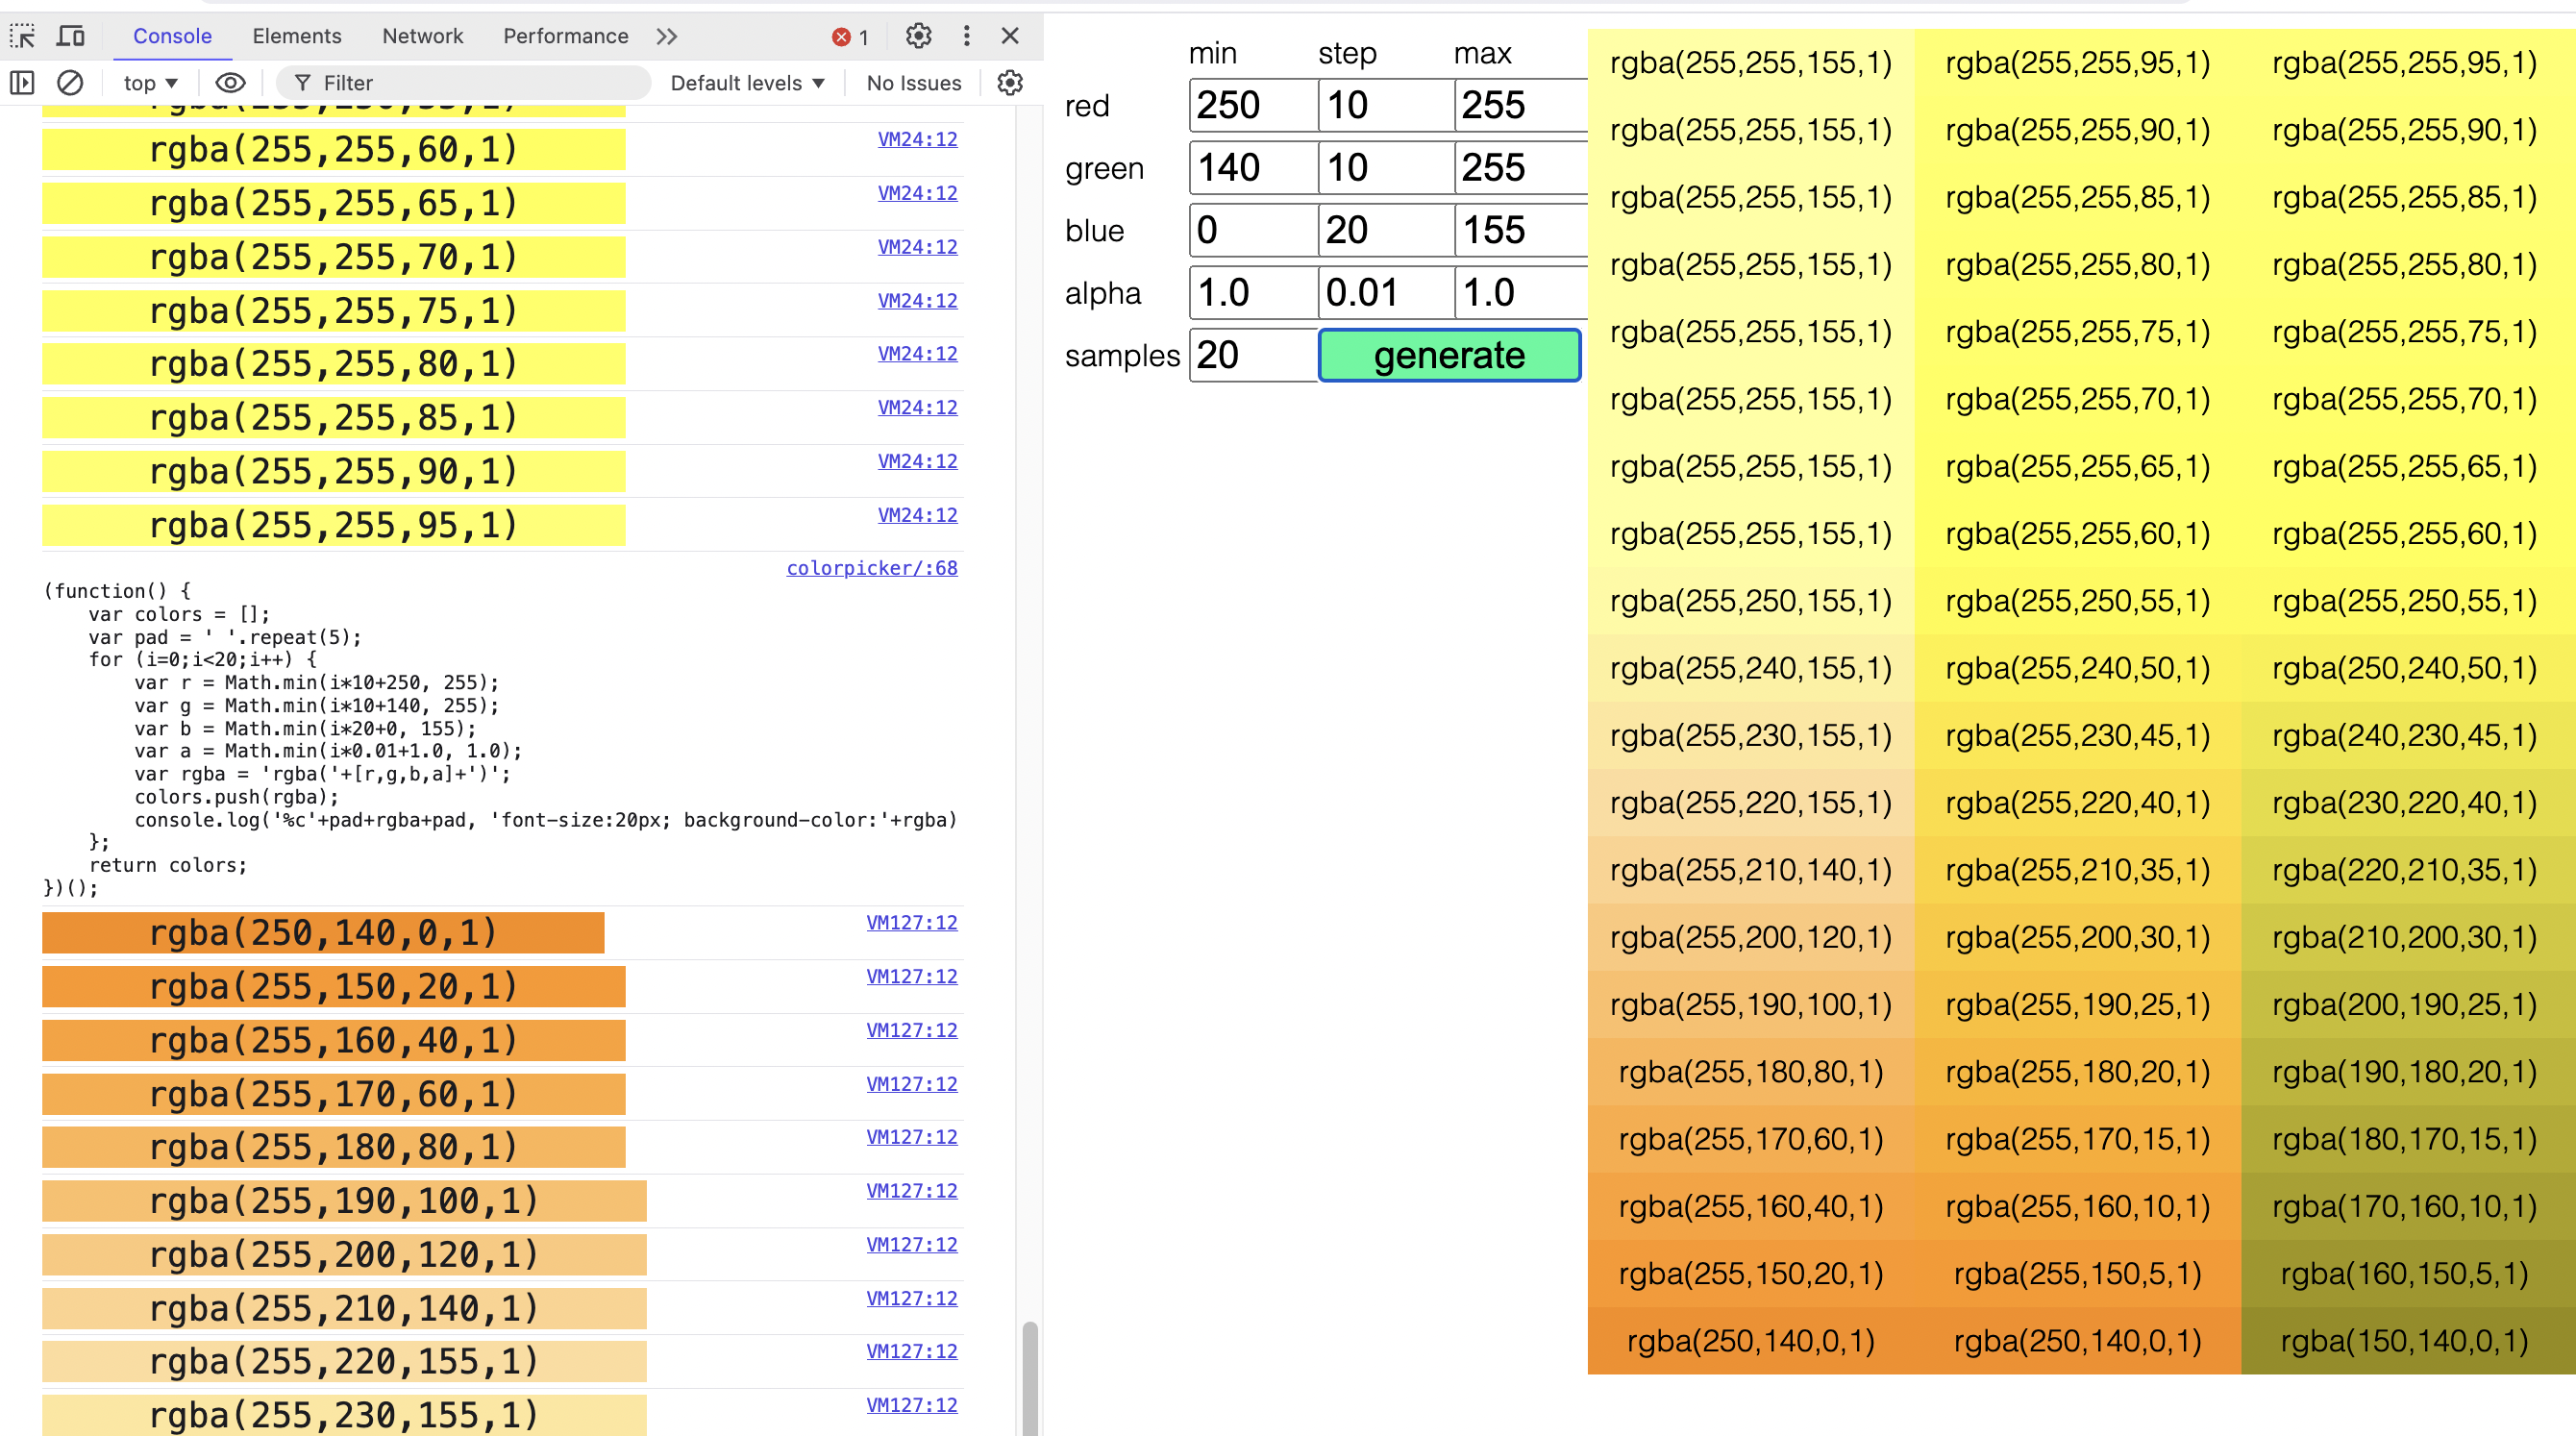Click the Console tab in DevTools

point(170,34)
